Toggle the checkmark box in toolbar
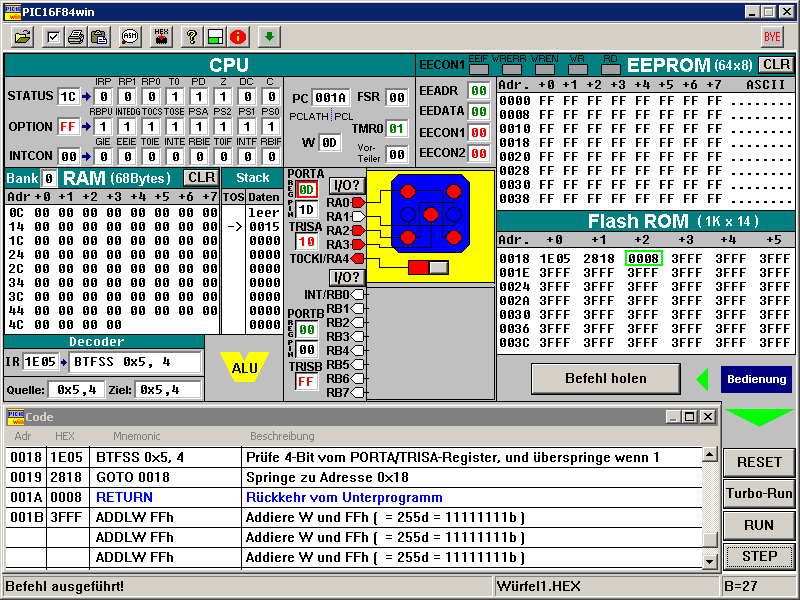This screenshot has height=600, width=800. click(54, 37)
